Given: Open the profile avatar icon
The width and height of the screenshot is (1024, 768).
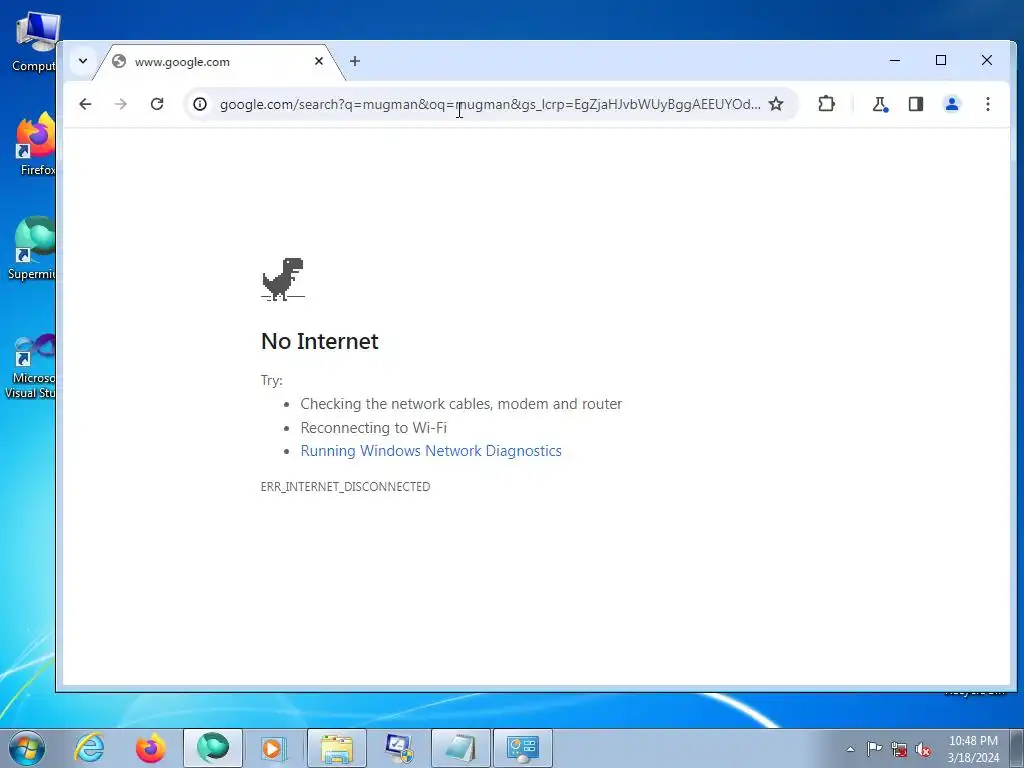Looking at the screenshot, I should coord(952,104).
